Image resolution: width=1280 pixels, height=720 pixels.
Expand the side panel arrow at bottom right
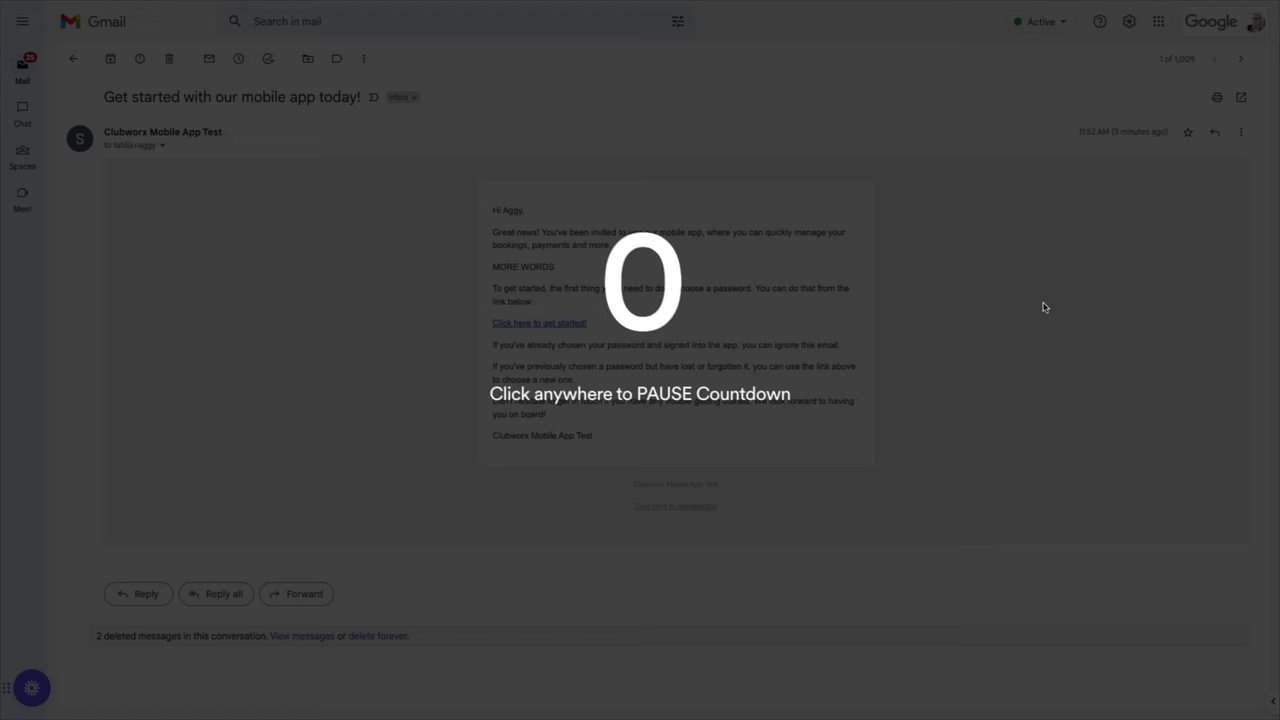click(1272, 701)
